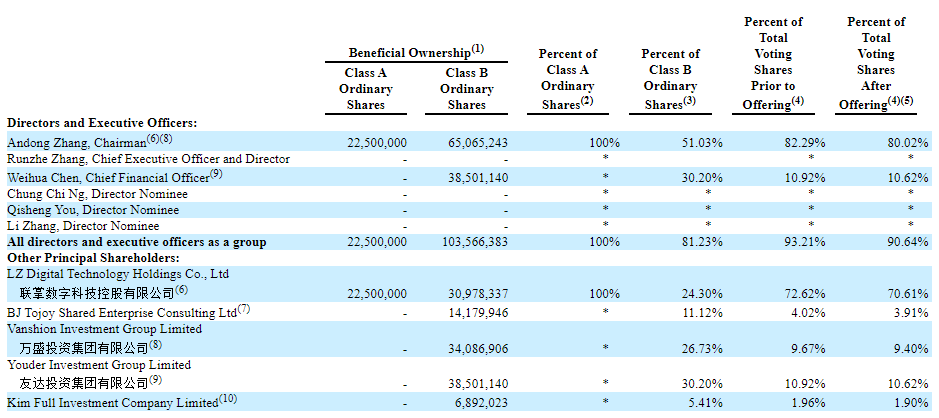
Task: Click the 72.62% prior-to-offering value
Action: (x=807, y=294)
